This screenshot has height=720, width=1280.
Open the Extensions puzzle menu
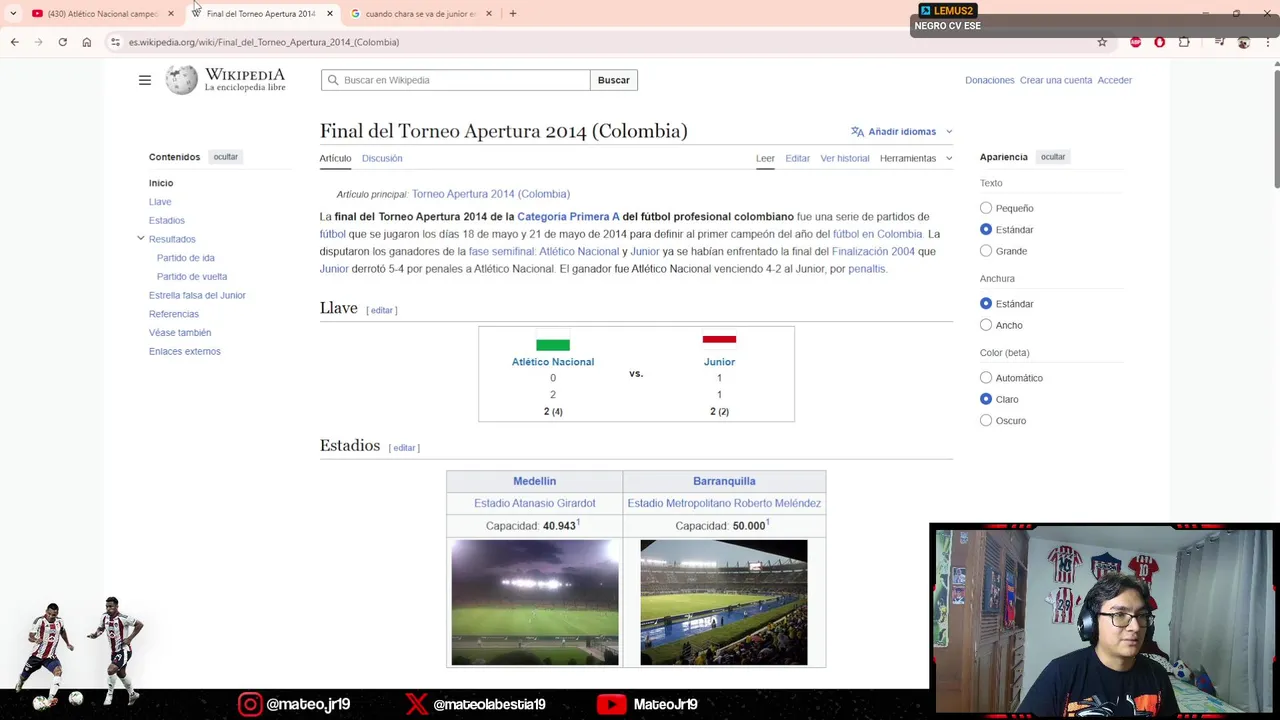1184,42
